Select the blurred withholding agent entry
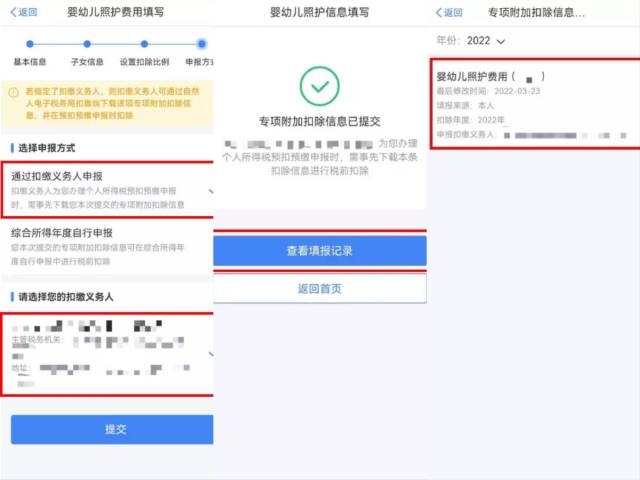Image resolution: width=640 pixels, height=480 pixels. (x=108, y=354)
